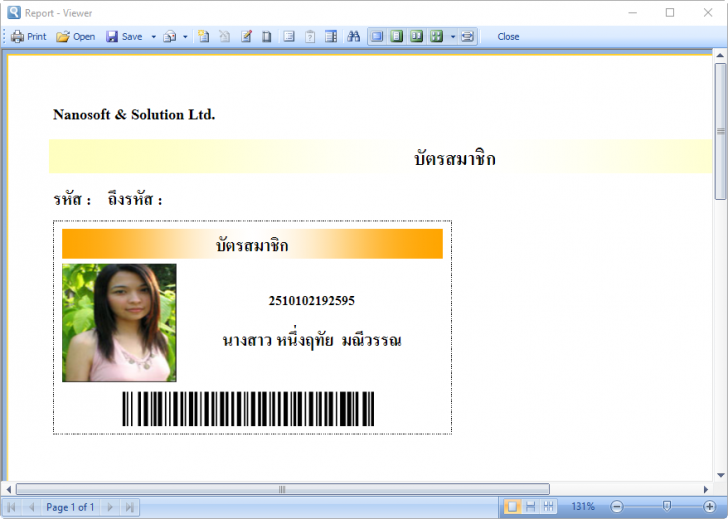The height and width of the screenshot is (519, 728).
Task: Go to the previous page
Action: click(x=31, y=507)
